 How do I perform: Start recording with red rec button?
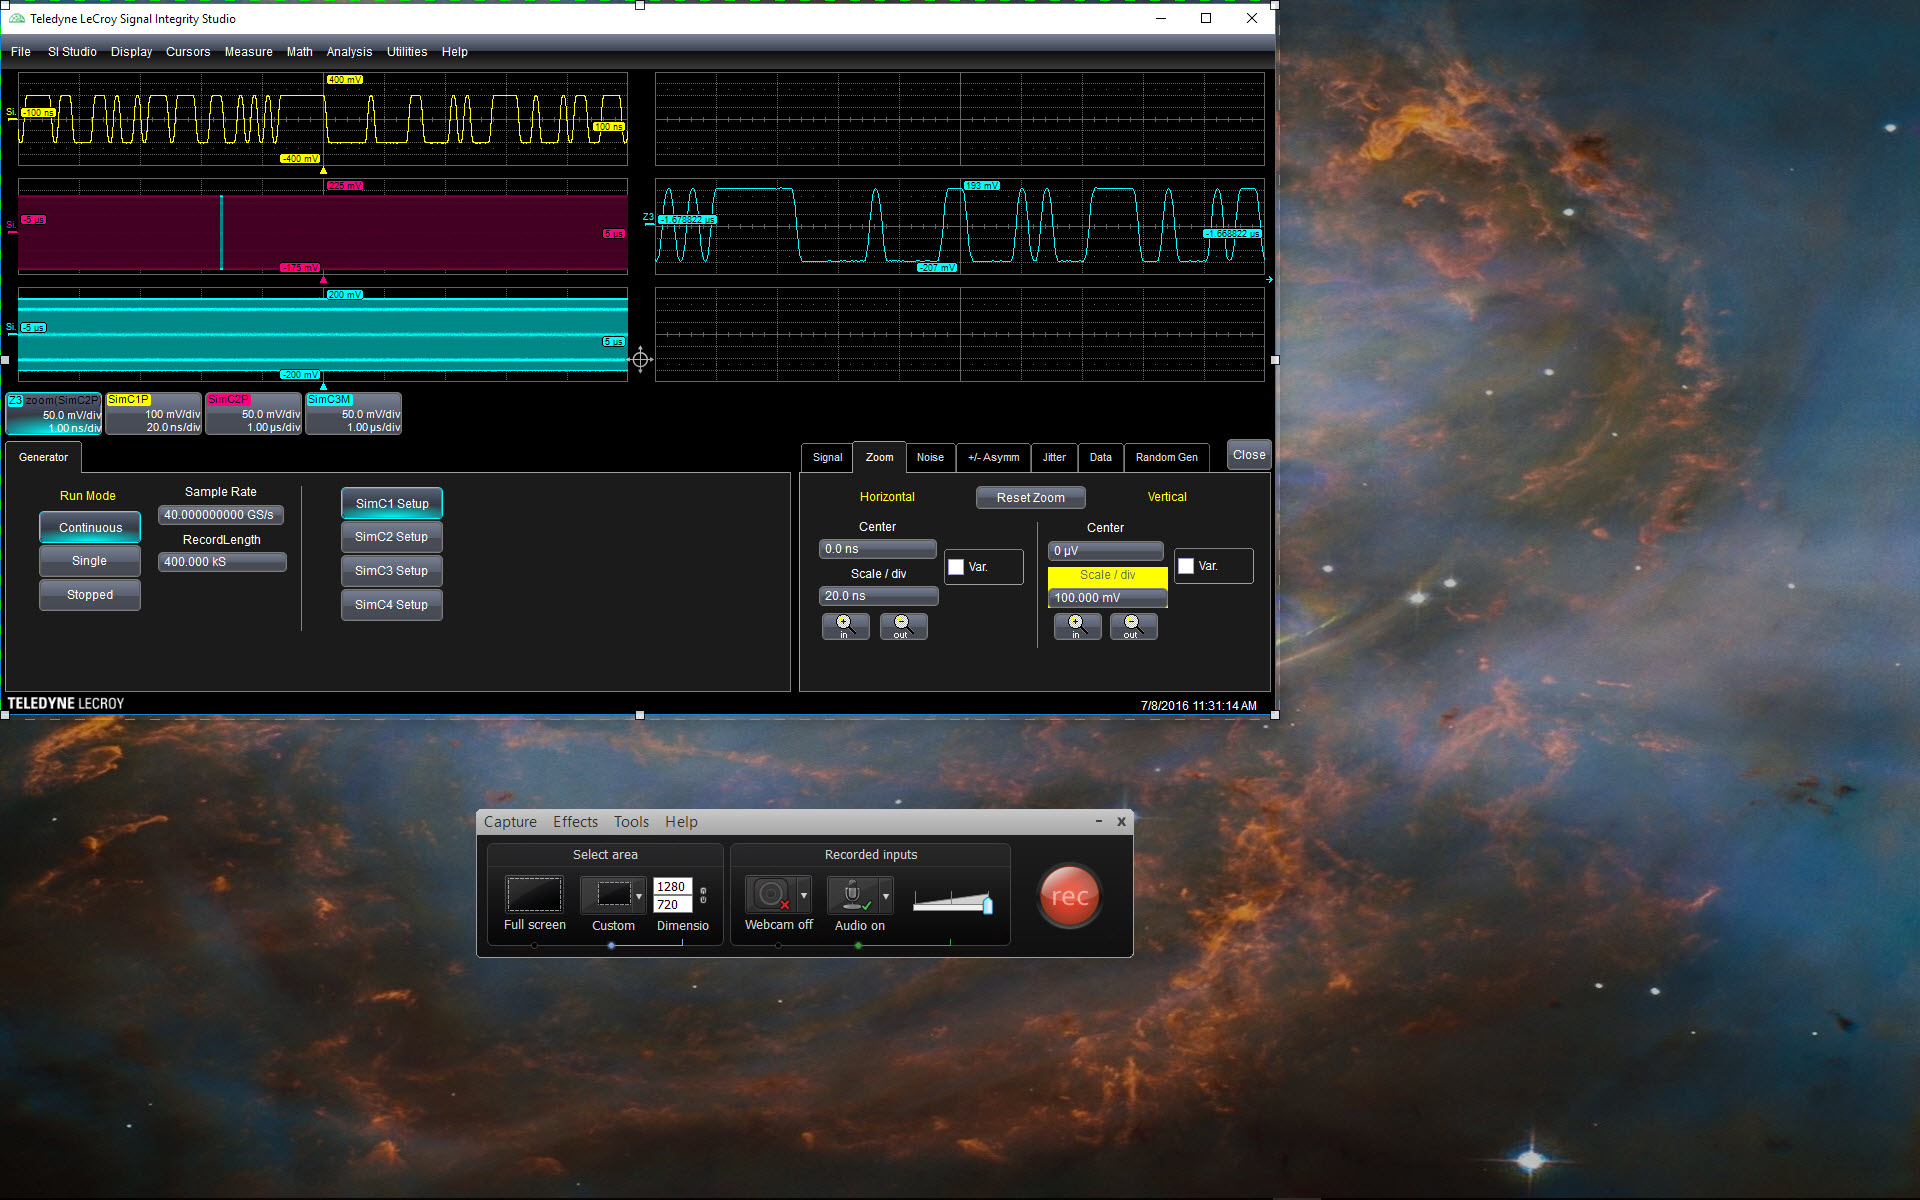(1069, 896)
